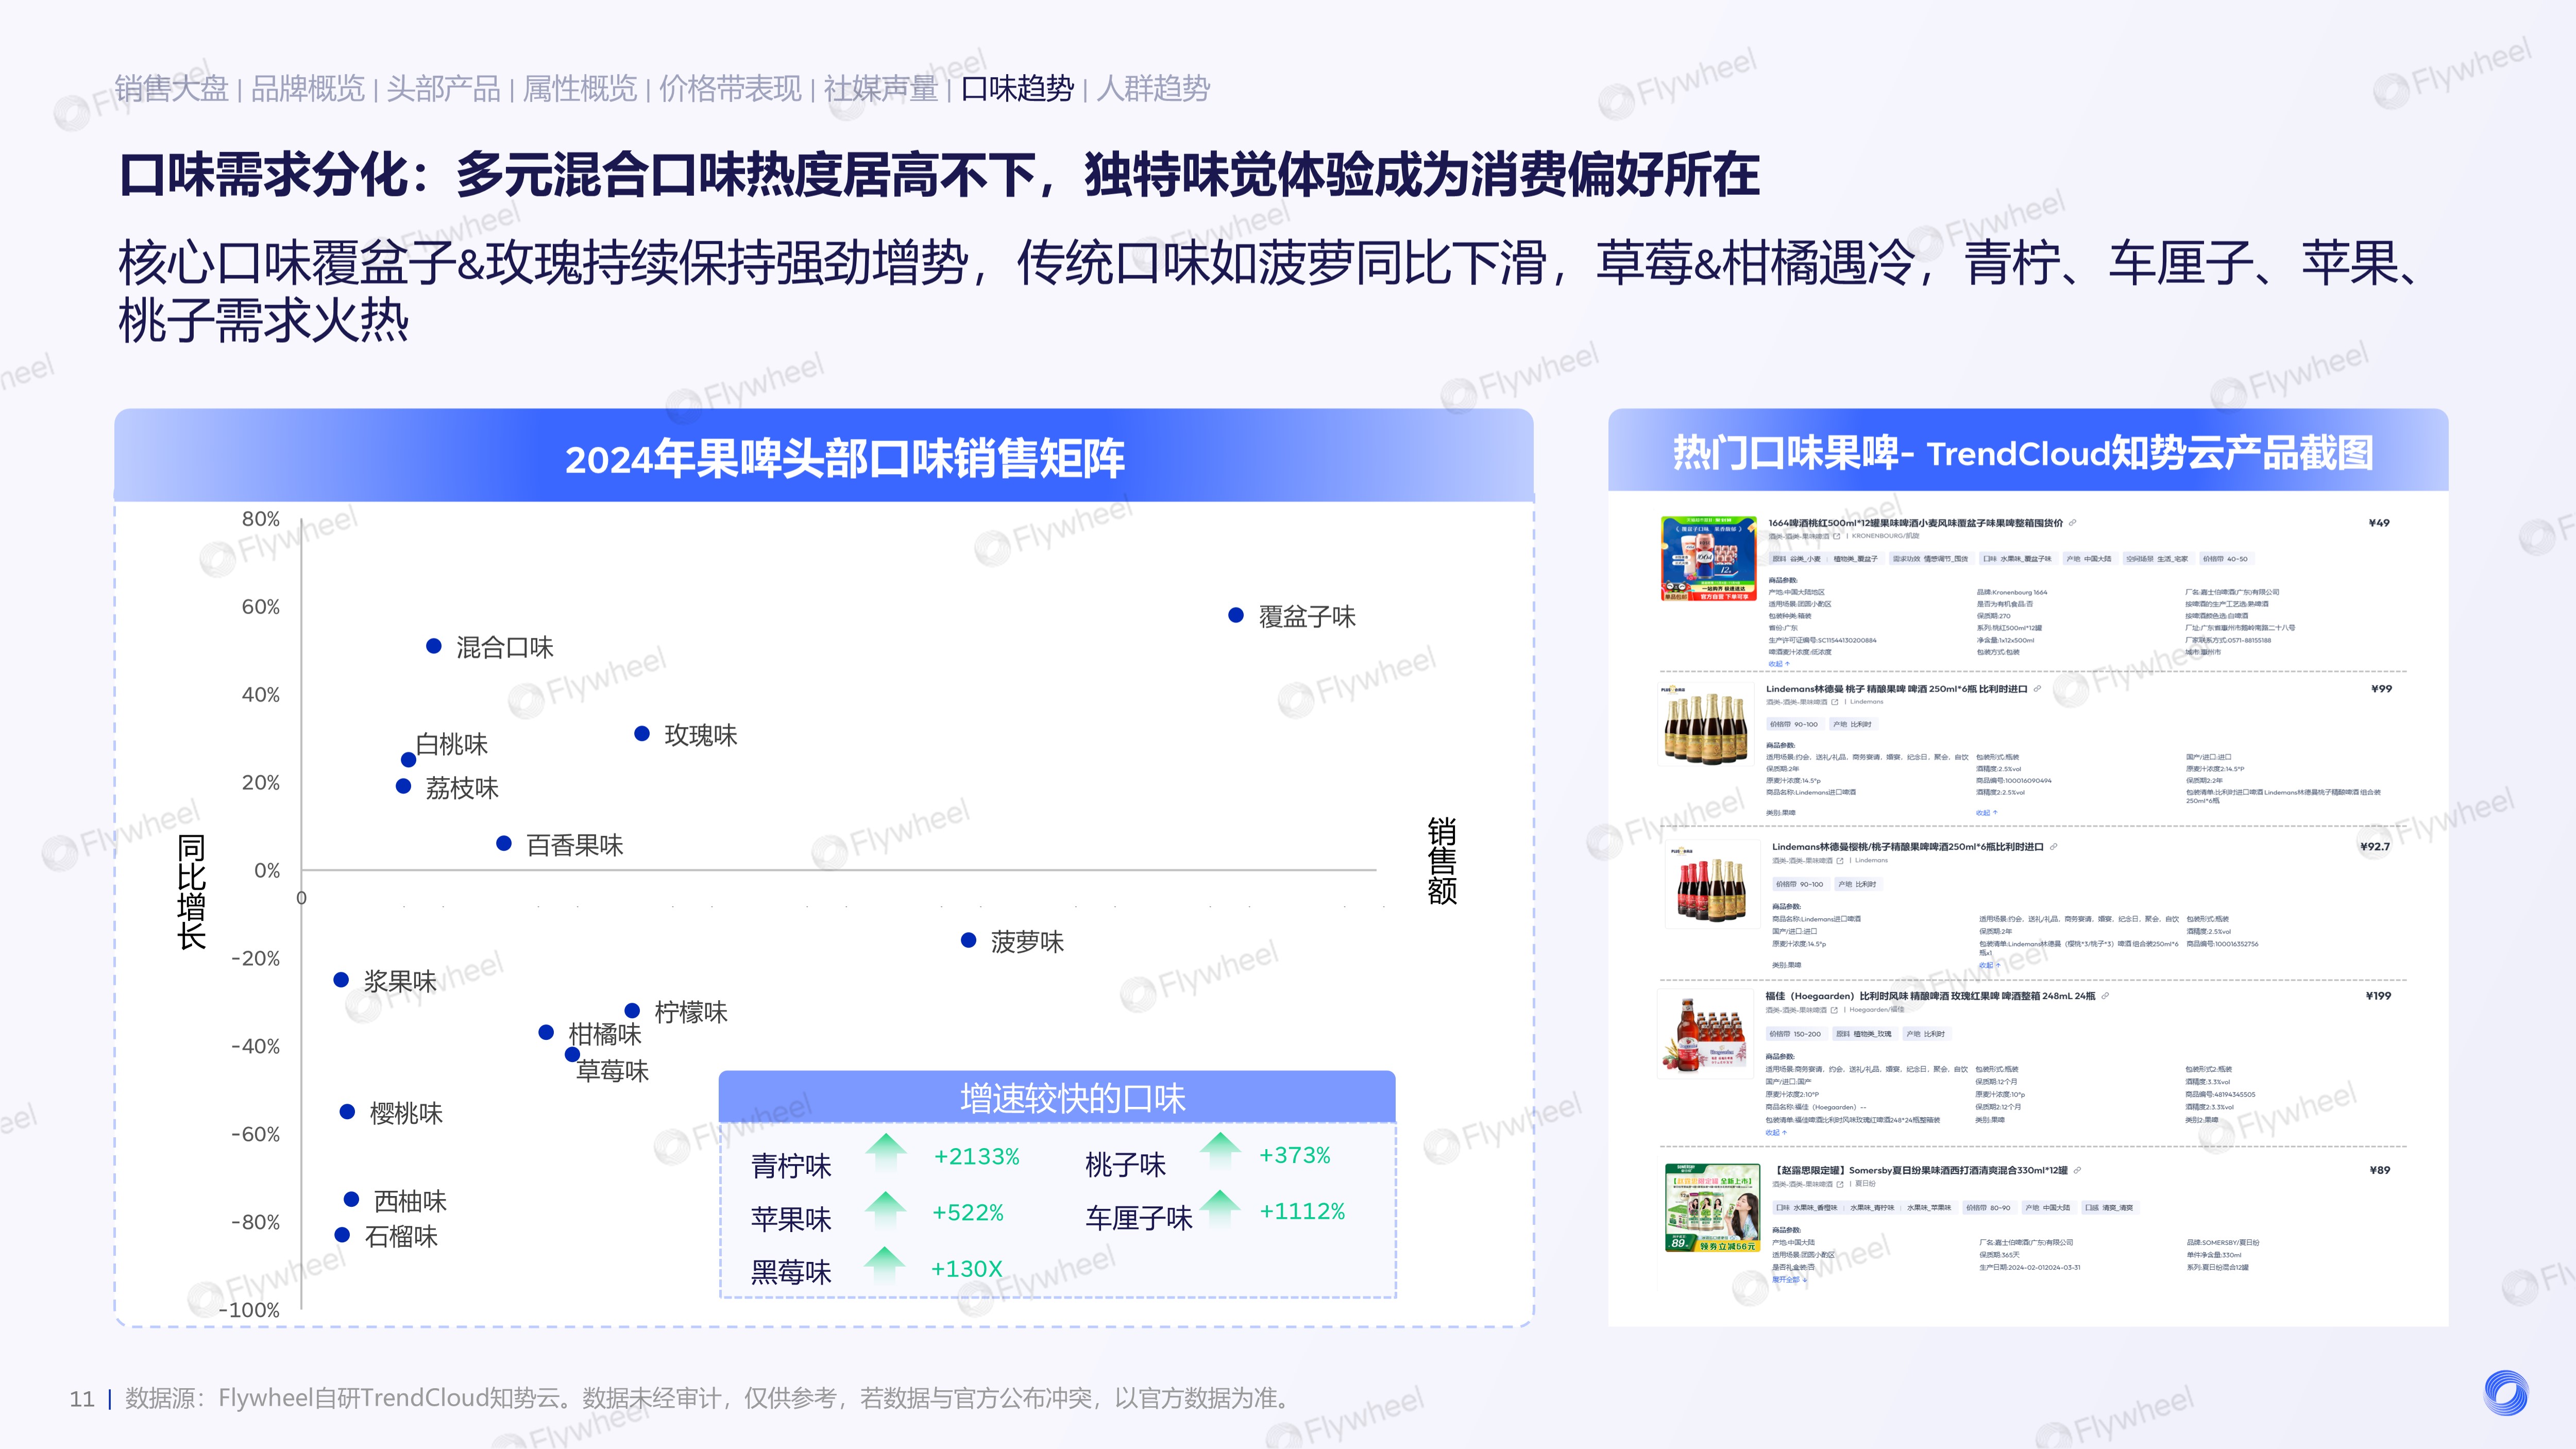Image resolution: width=2576 pixels, height=1449 pixels.
Task: Open the 价格带表现 section tab
Action: coord(730,89)
